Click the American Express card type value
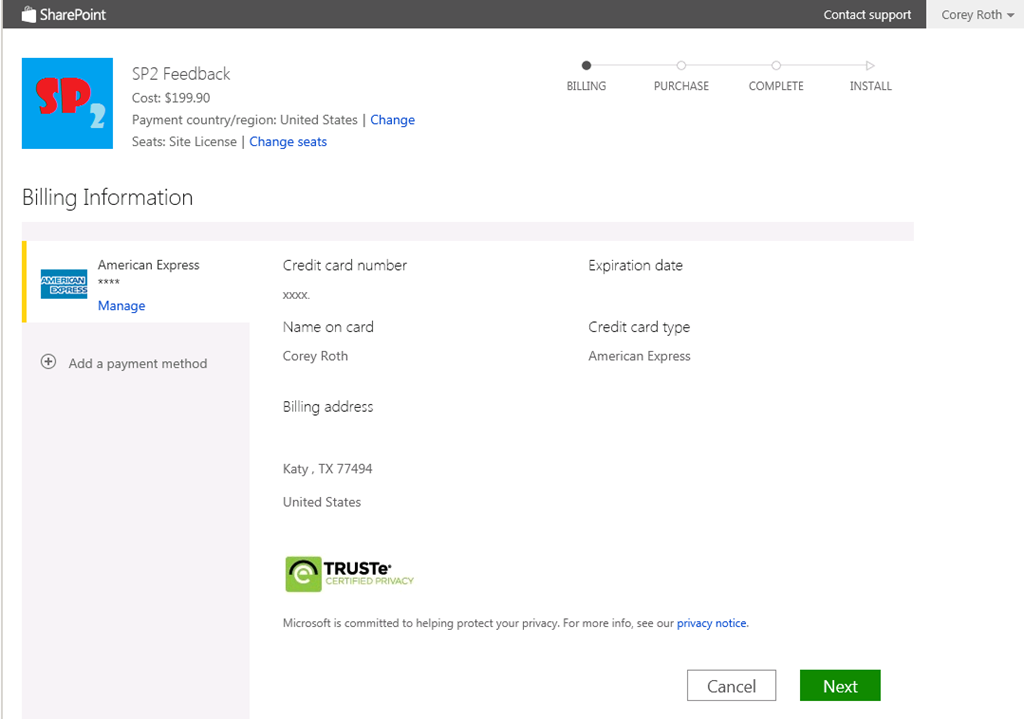This screenshot has width=1024, height=719. tap(639, 356)
